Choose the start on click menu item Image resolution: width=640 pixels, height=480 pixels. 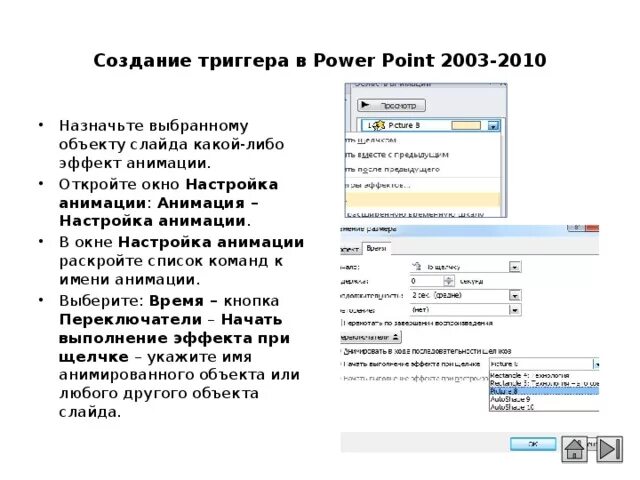422,140
